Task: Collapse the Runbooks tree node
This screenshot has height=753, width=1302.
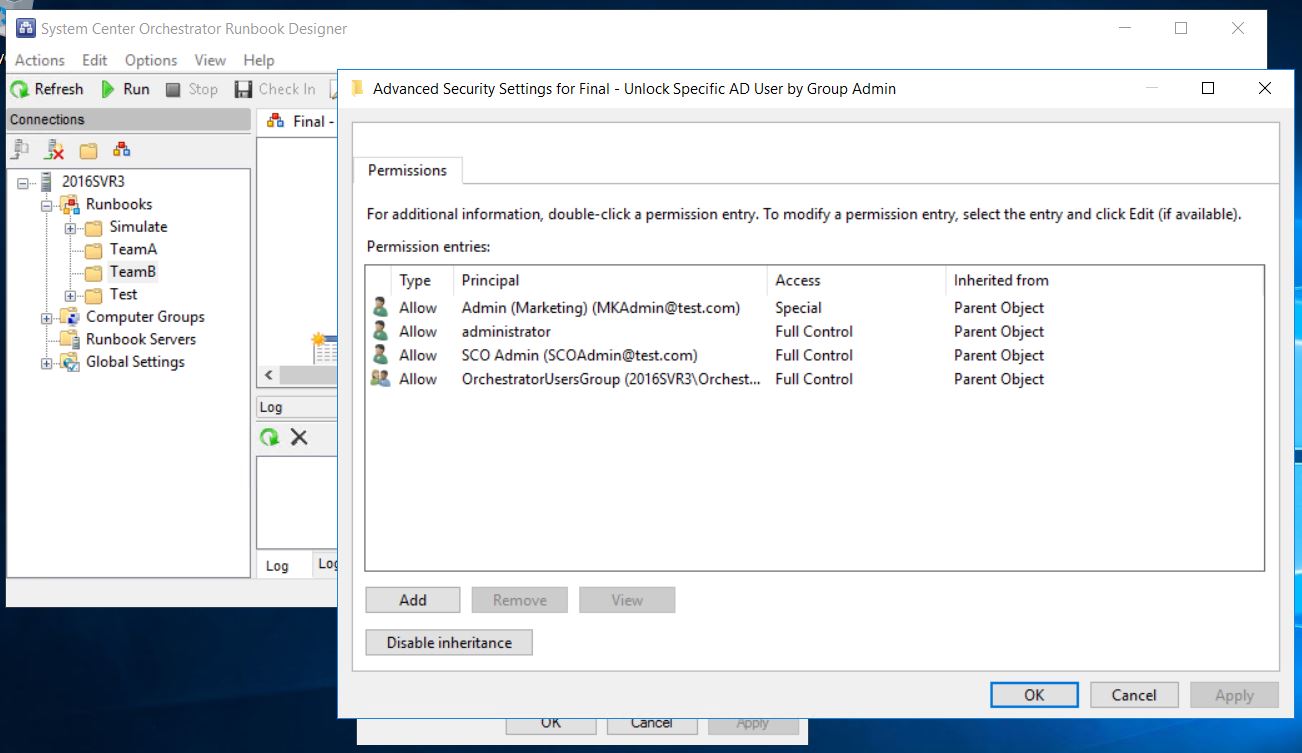Action: [46, 205]
